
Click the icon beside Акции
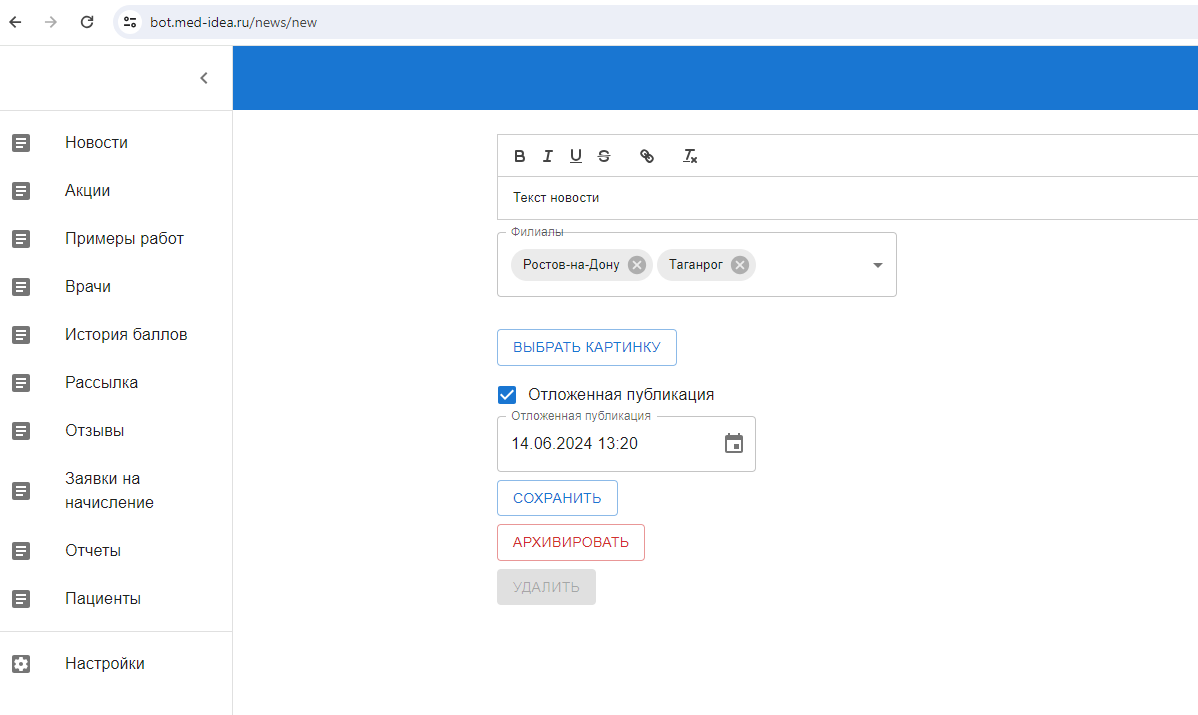click(21, 191)
